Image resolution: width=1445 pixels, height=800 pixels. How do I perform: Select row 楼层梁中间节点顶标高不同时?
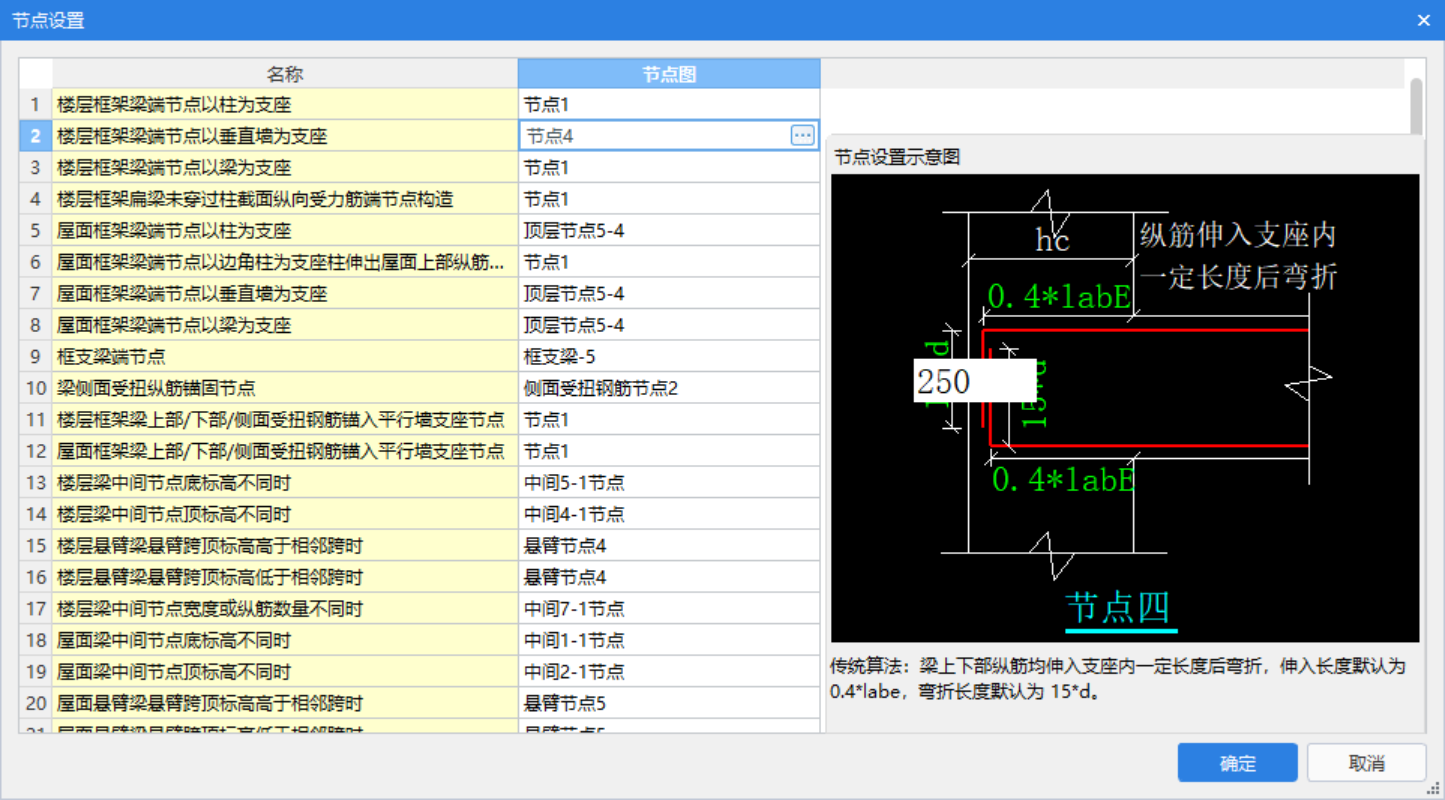(285, 514)
